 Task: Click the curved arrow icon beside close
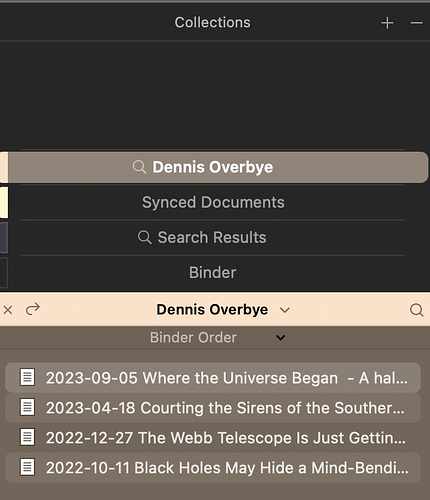pos(33,309)
